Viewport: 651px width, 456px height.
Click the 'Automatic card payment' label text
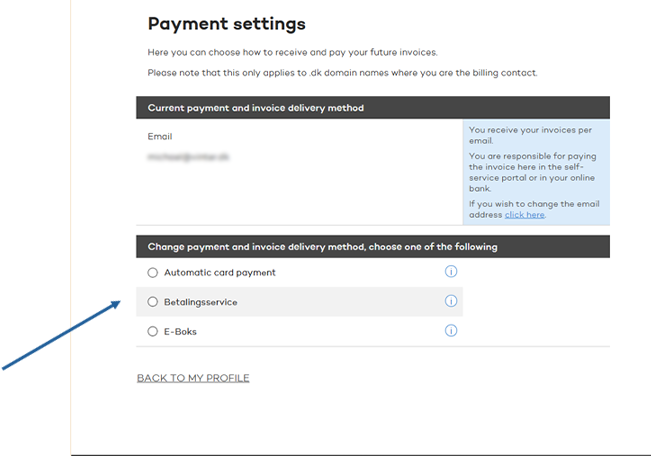pos(220,272)
